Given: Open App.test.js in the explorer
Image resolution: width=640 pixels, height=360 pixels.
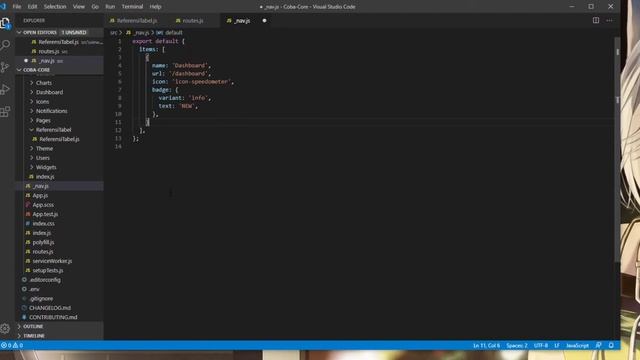Looking at the screenshot, I should [60, 214].
